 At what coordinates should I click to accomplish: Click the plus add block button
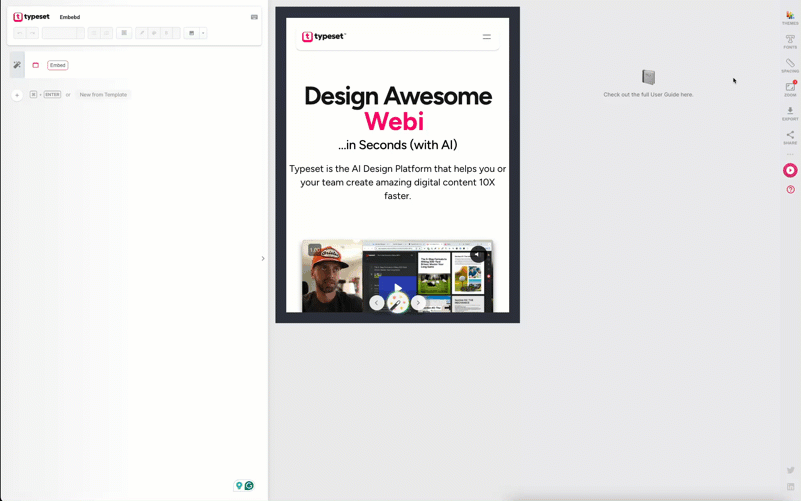(17, 95)
